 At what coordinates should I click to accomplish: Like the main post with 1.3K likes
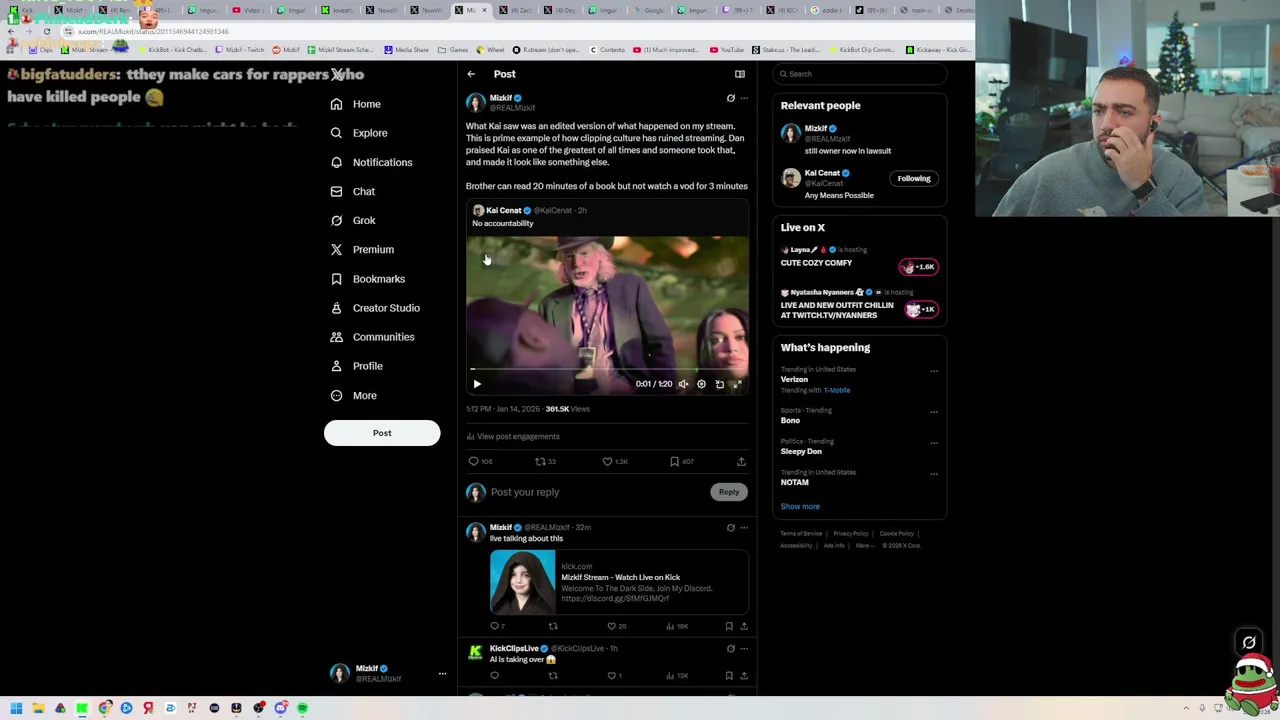[607, 461]
